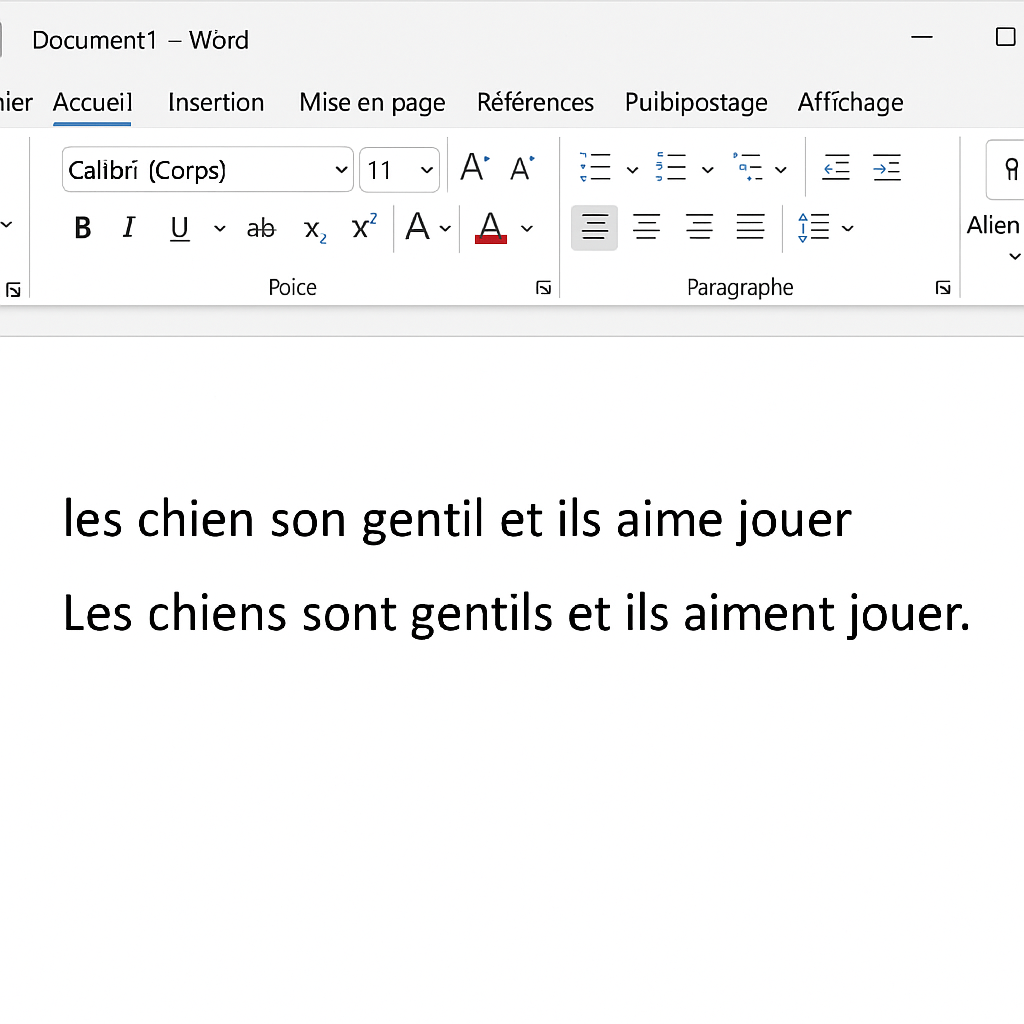Open the Mise en page tab

372,102
